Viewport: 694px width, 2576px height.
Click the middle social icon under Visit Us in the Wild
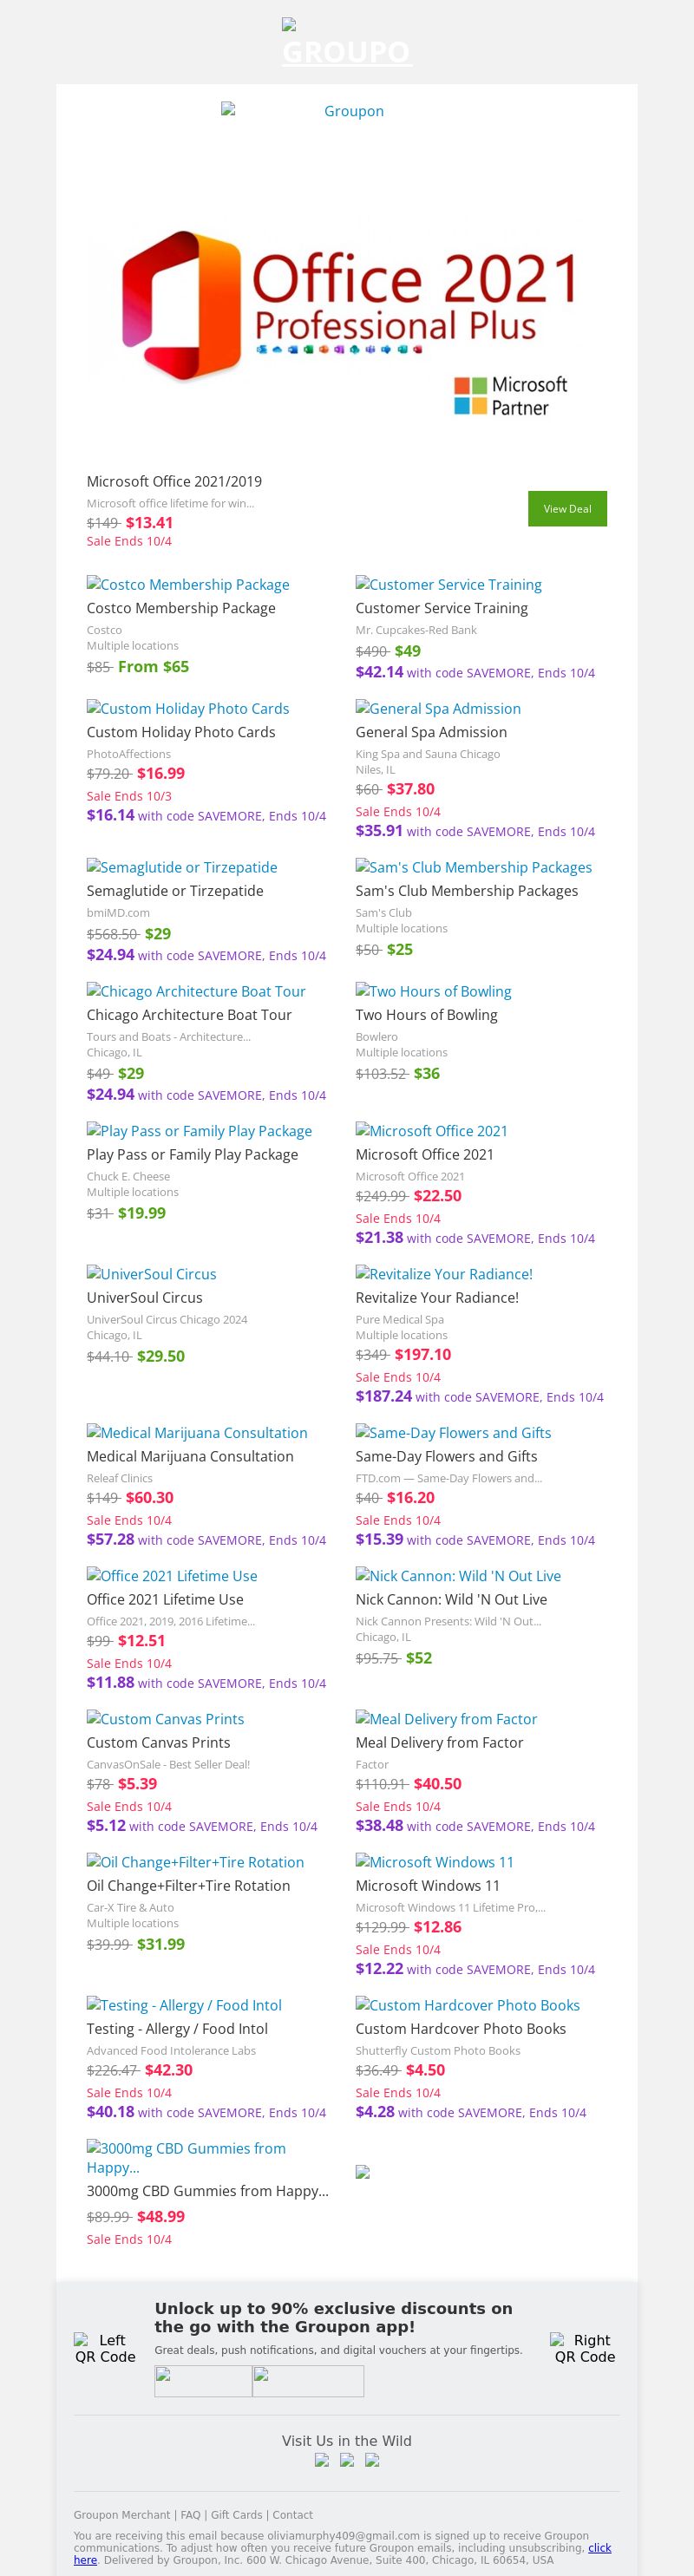347,2461
